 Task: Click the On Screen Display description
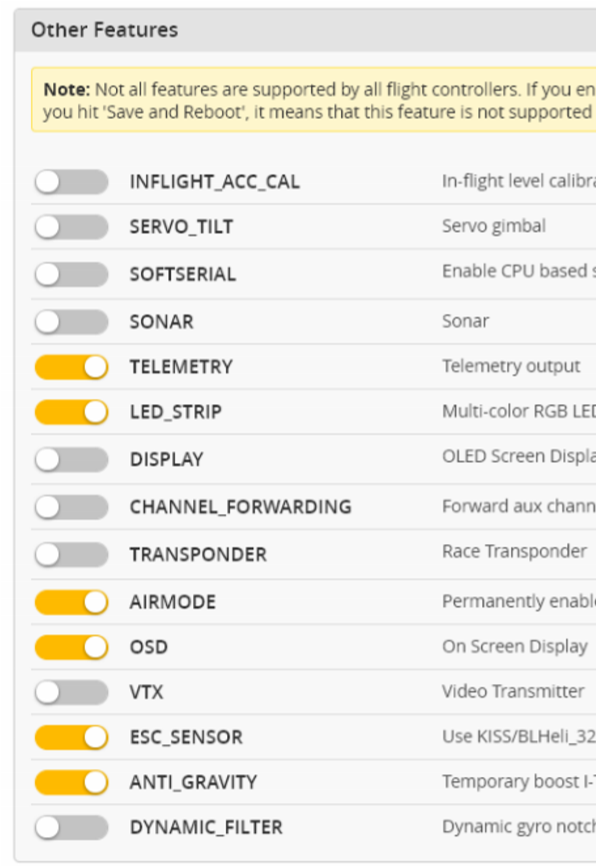click(515, 647)
